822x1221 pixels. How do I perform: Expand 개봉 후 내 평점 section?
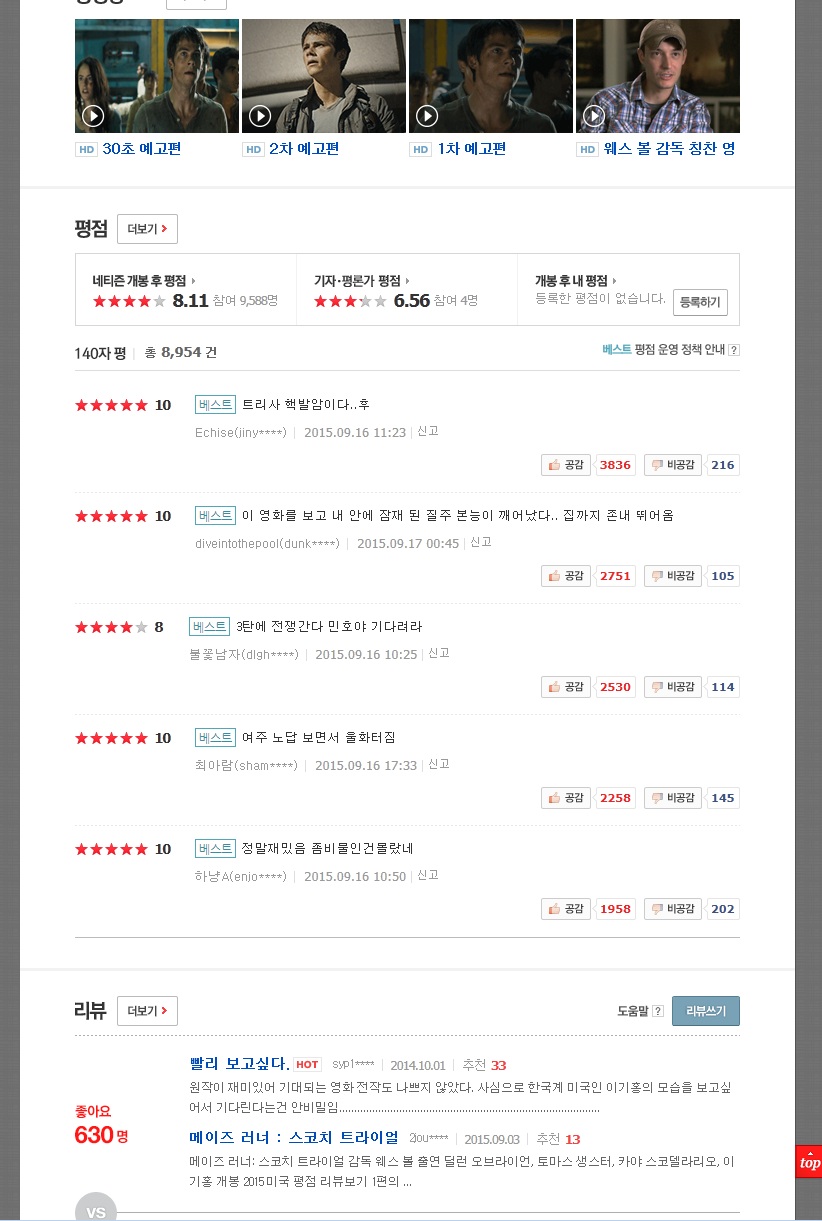[615, 281]
